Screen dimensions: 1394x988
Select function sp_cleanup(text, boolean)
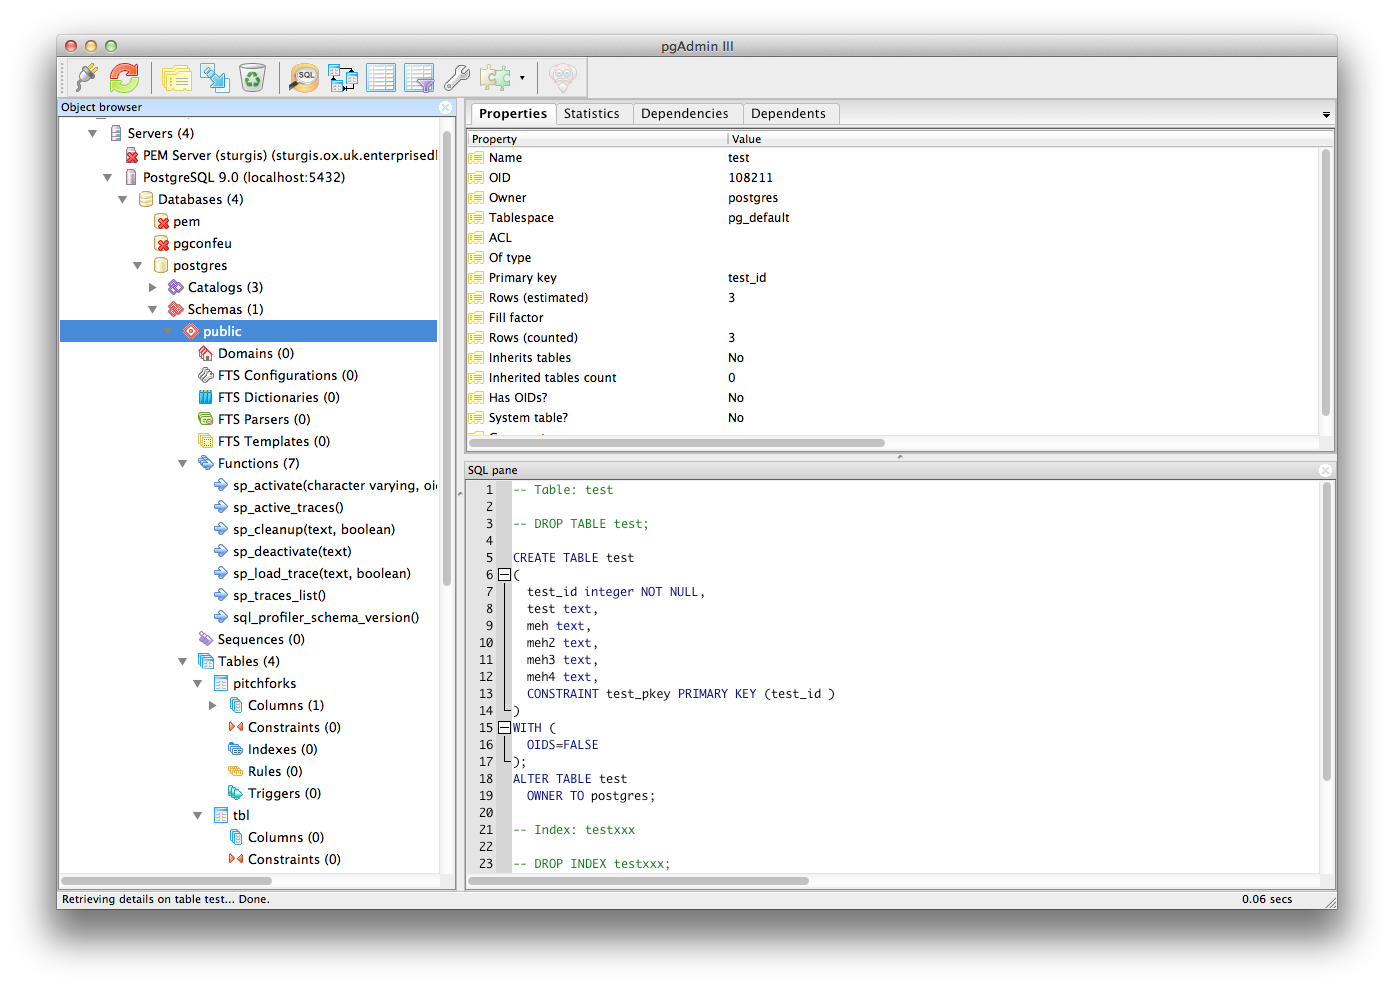(314, 529)
